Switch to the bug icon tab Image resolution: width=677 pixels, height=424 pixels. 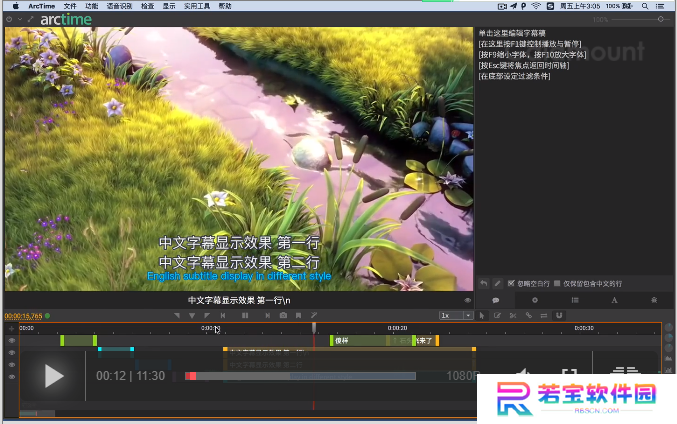[x=654, y=300]
